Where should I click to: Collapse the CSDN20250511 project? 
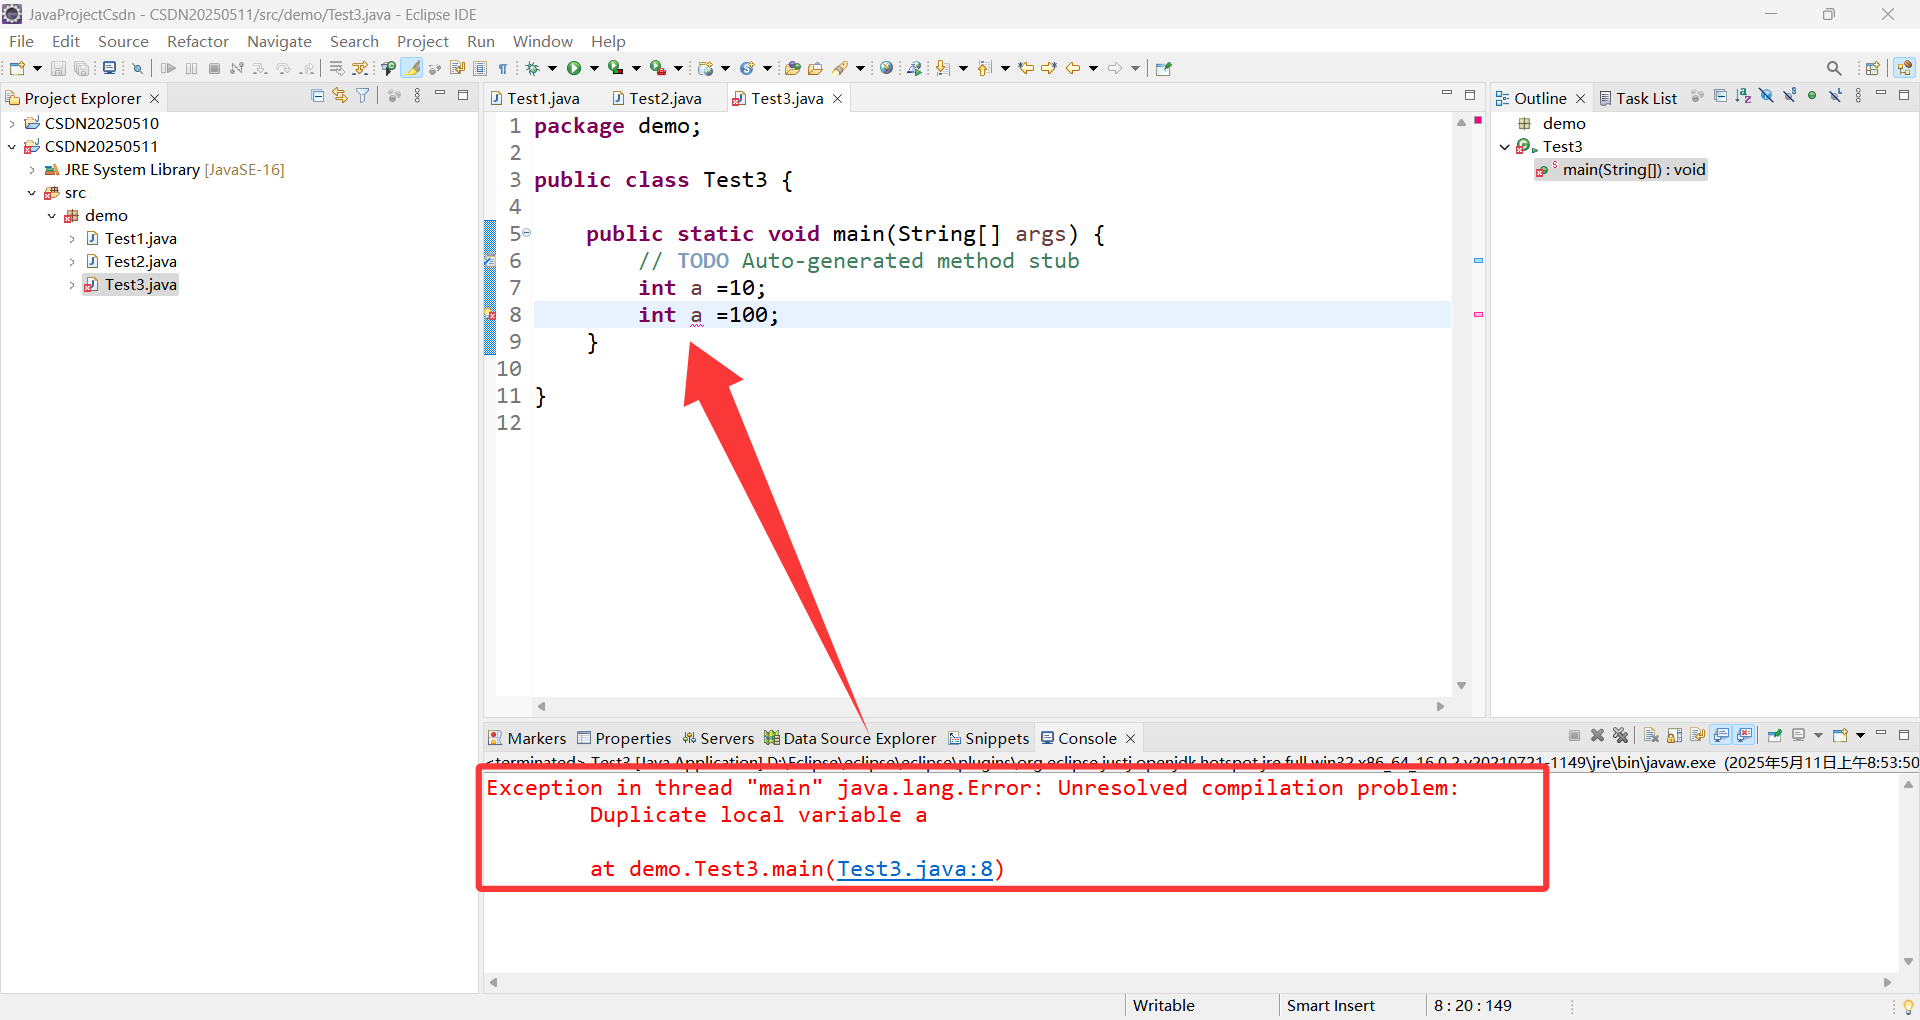(x=12, y=147)
